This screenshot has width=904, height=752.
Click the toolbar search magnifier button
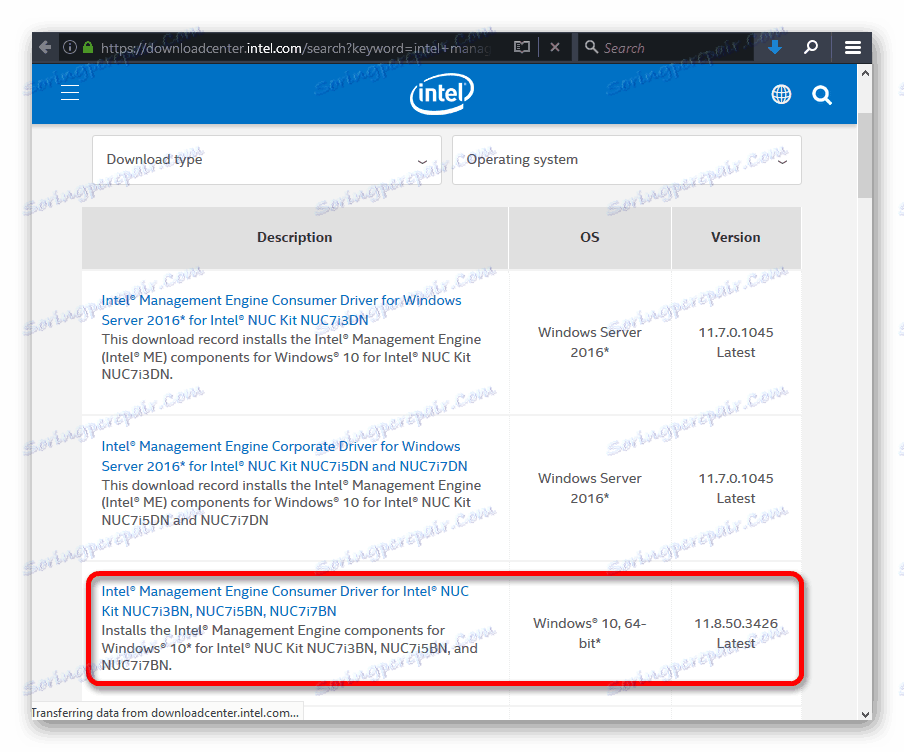click(x=811, y=47)
